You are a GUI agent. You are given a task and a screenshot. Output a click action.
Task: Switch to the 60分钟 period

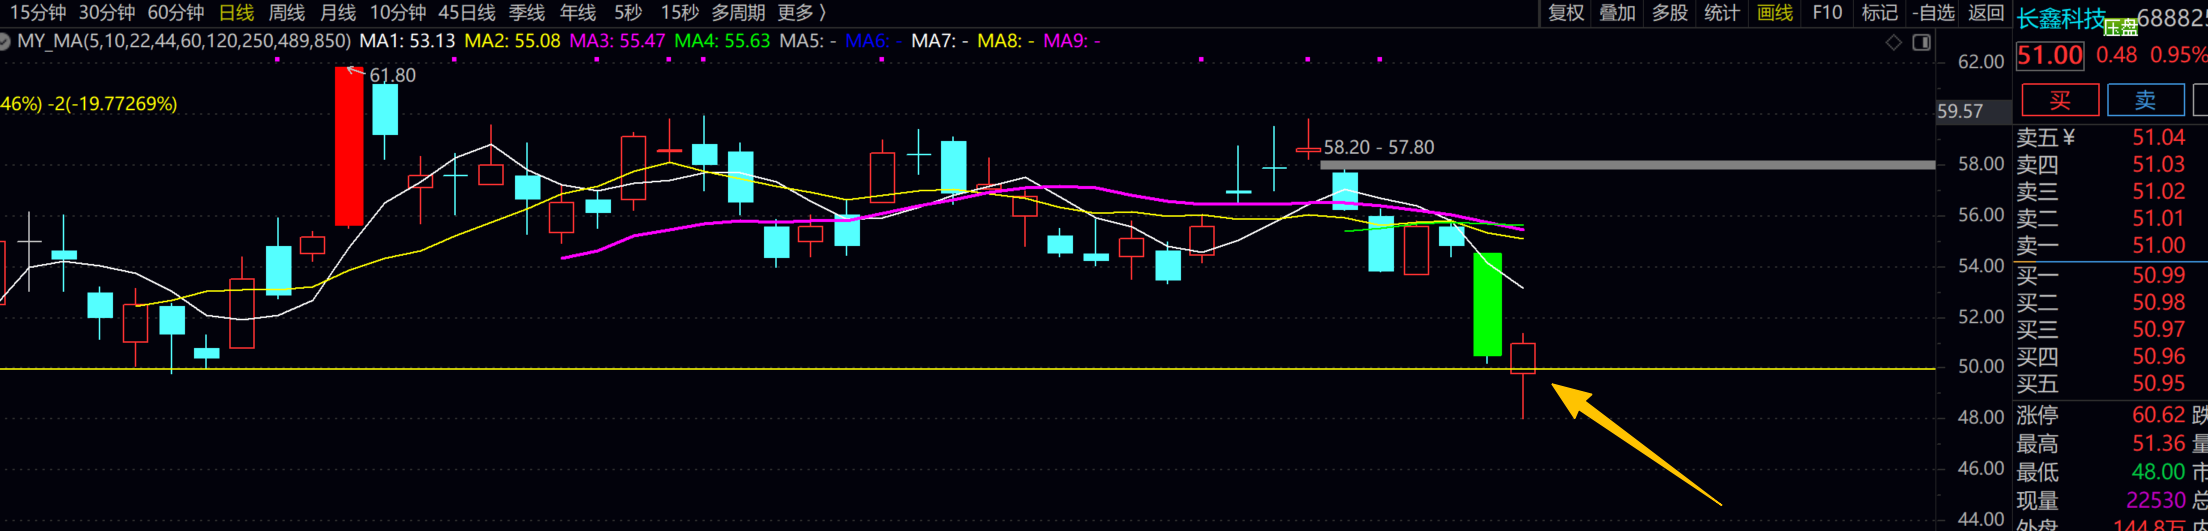coord(175,13)
